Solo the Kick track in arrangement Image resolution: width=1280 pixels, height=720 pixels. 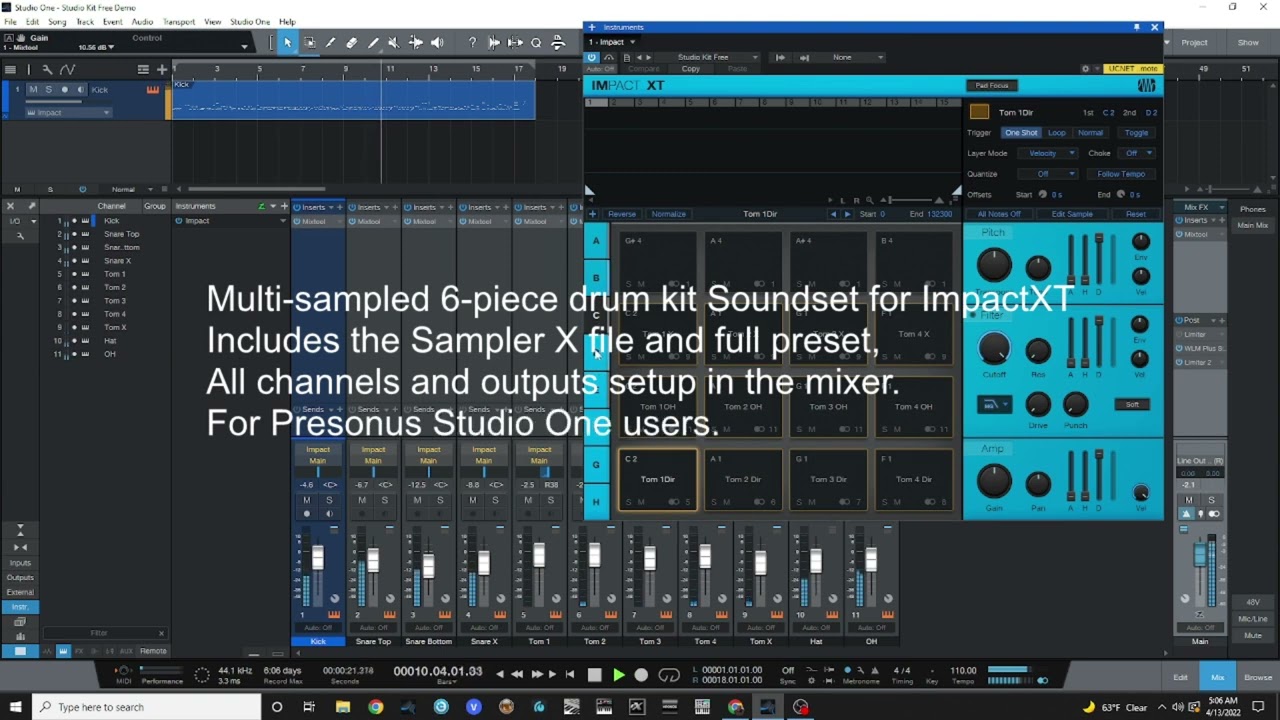[x=48, y=90]
